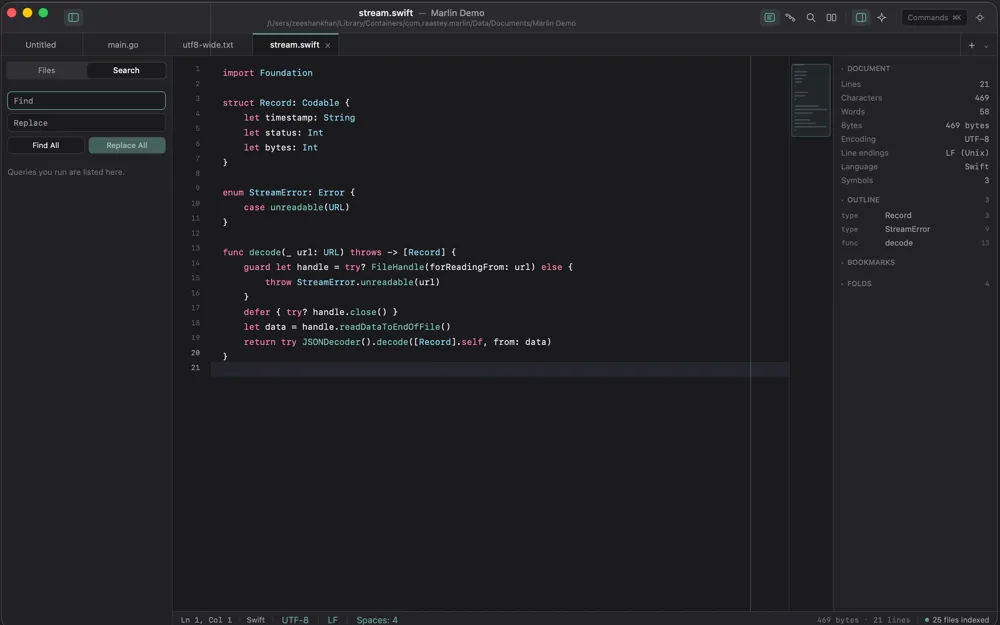Open Swift language selector in status bar
1000x625 pixels.
click(256, 620)
